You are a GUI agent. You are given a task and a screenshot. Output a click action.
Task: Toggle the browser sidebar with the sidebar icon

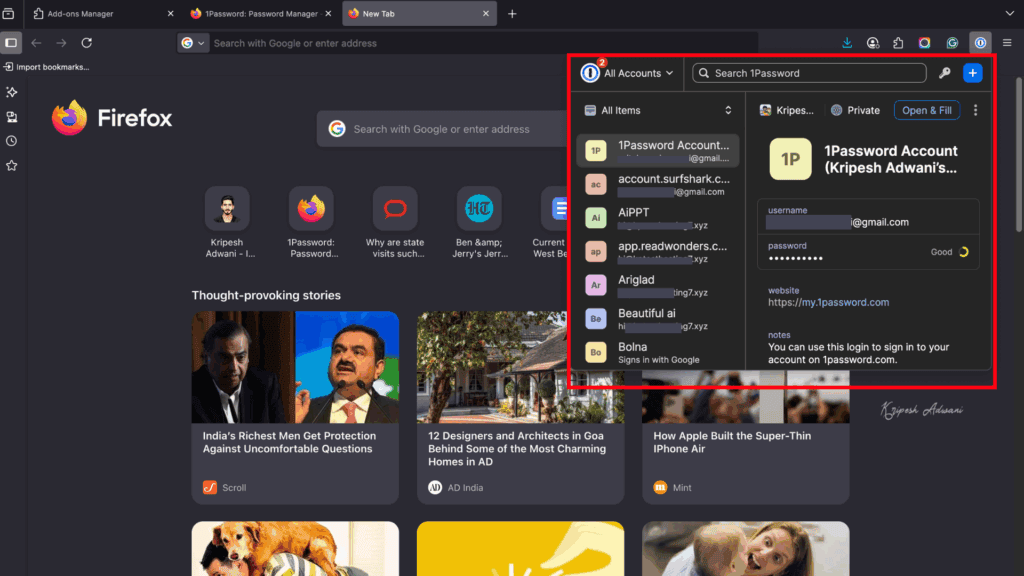click(12, 42)
